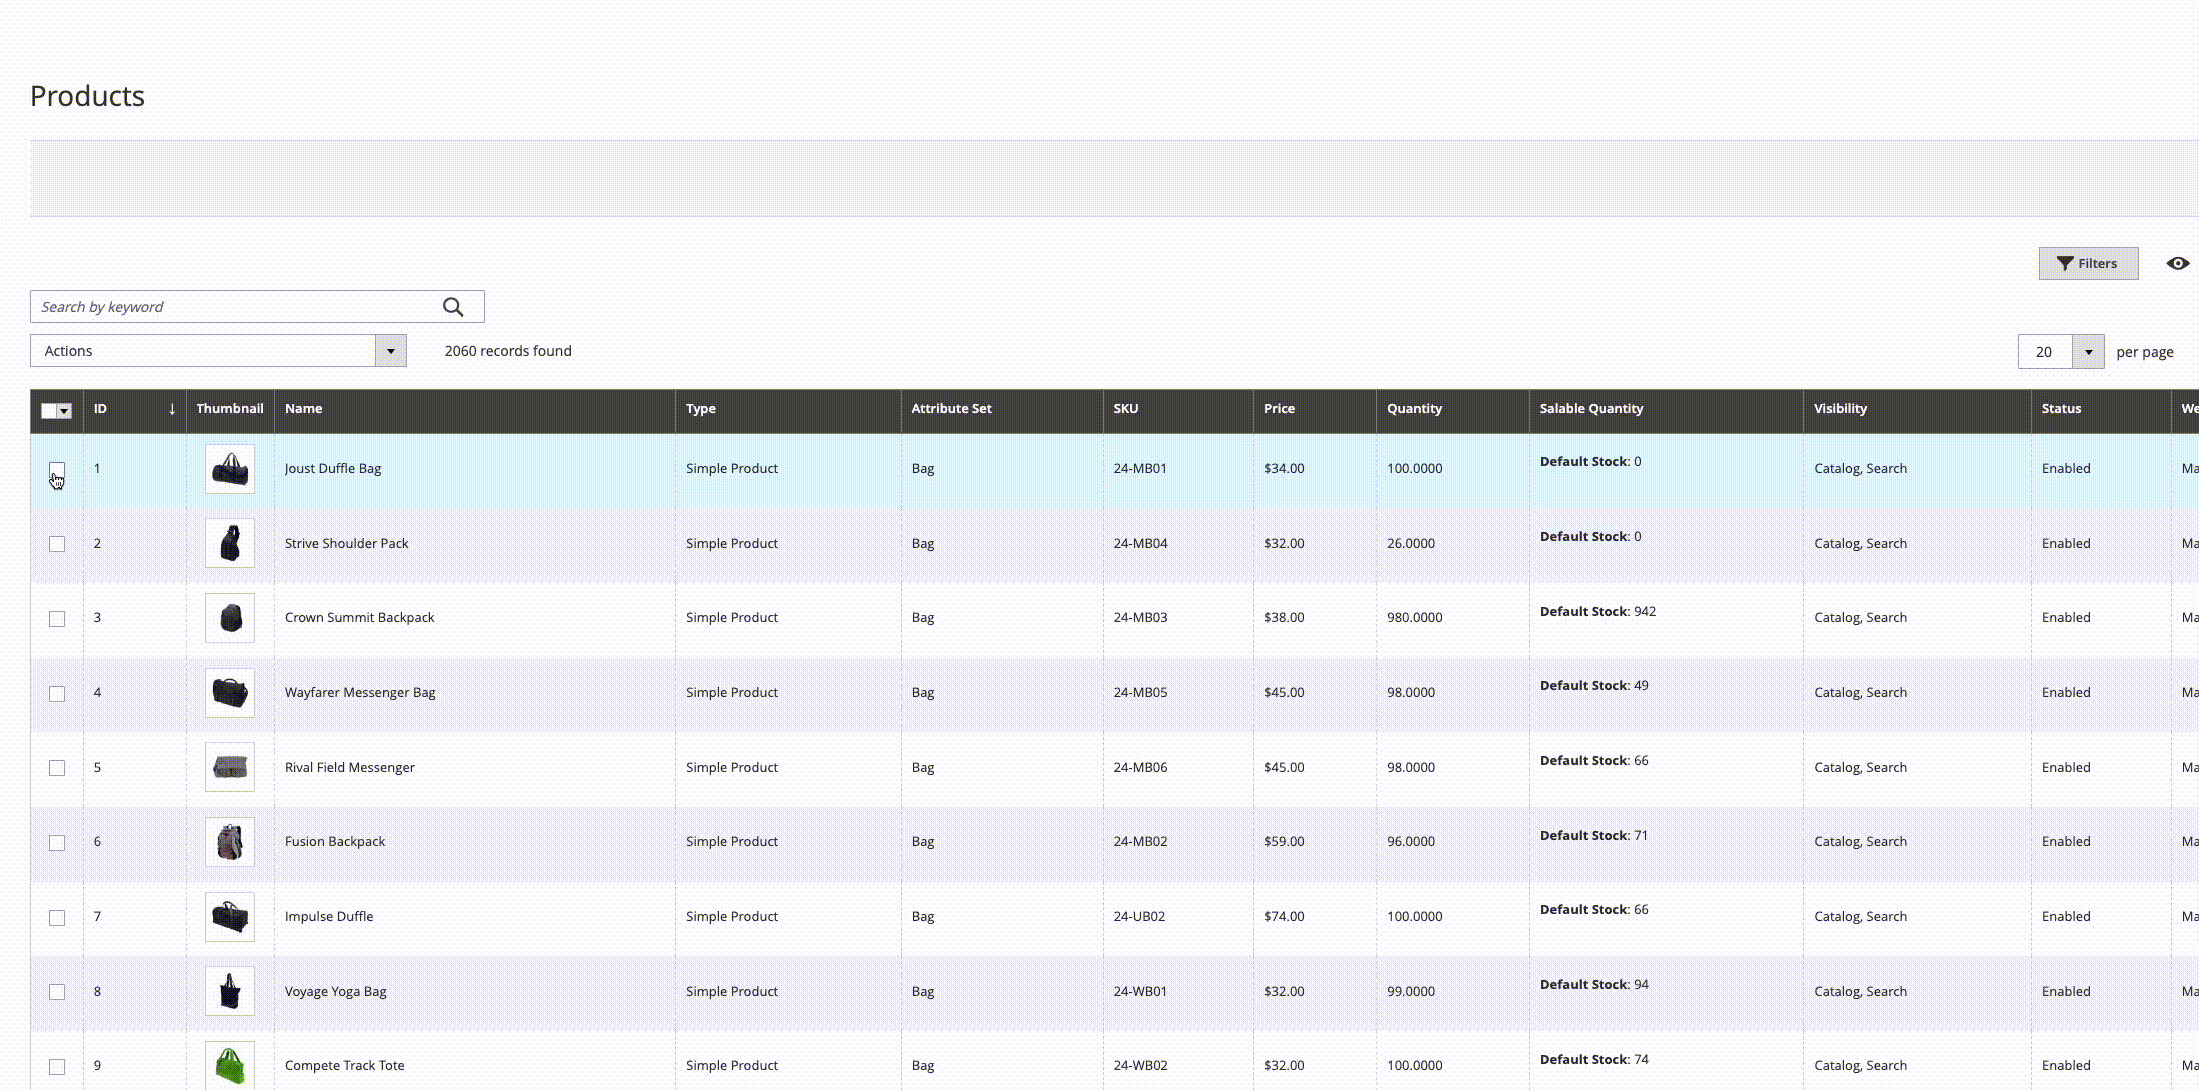Open the Filters button
The image size is (2199, 1090).
(x=2088, y=264)
